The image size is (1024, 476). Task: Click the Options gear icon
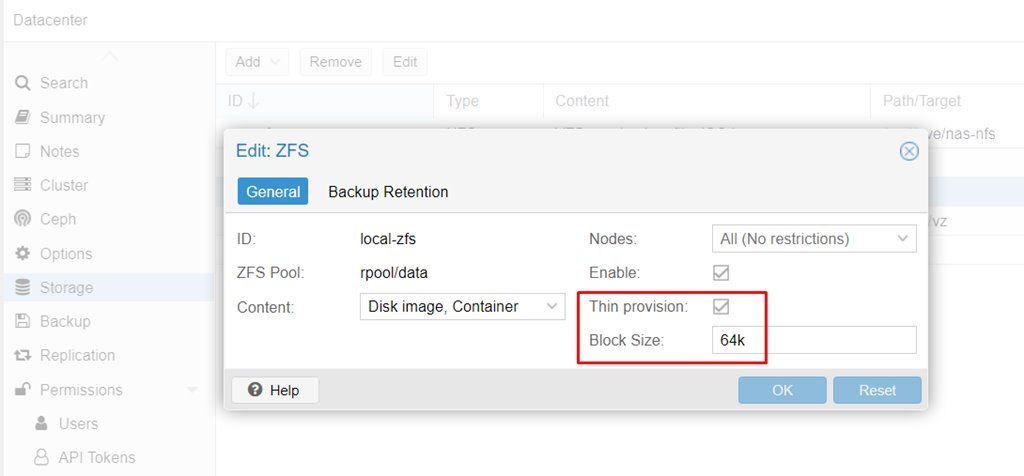coord(23,253)
